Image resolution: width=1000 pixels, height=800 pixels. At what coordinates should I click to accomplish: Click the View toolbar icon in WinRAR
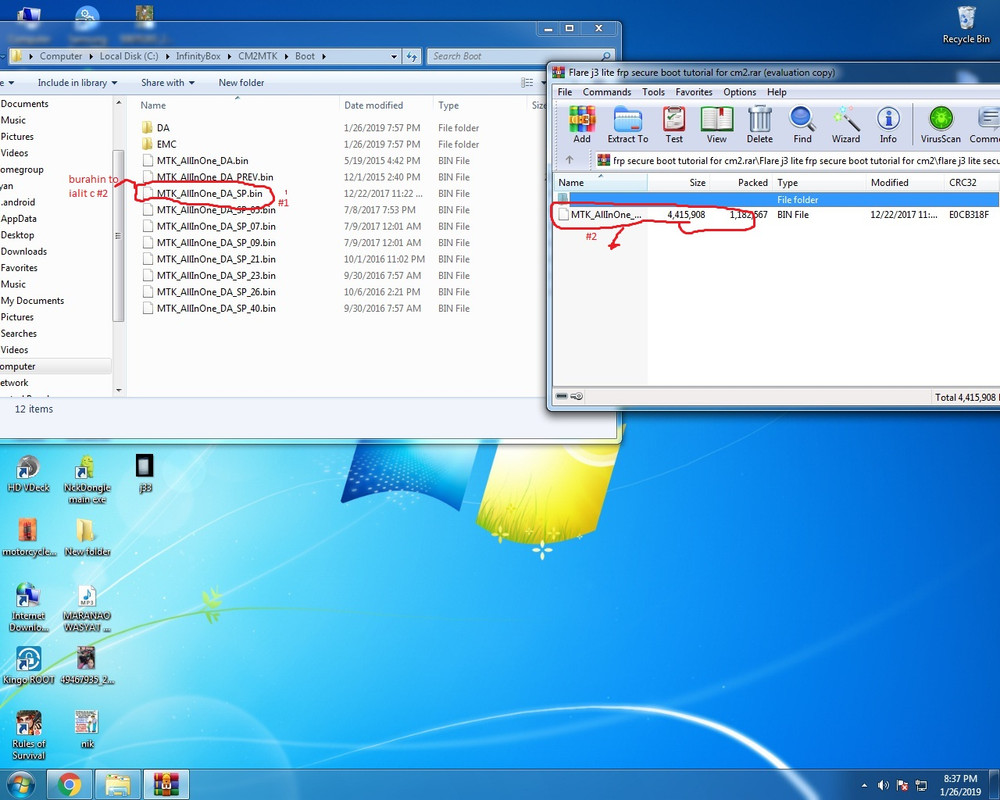click(x=716, y=124)
